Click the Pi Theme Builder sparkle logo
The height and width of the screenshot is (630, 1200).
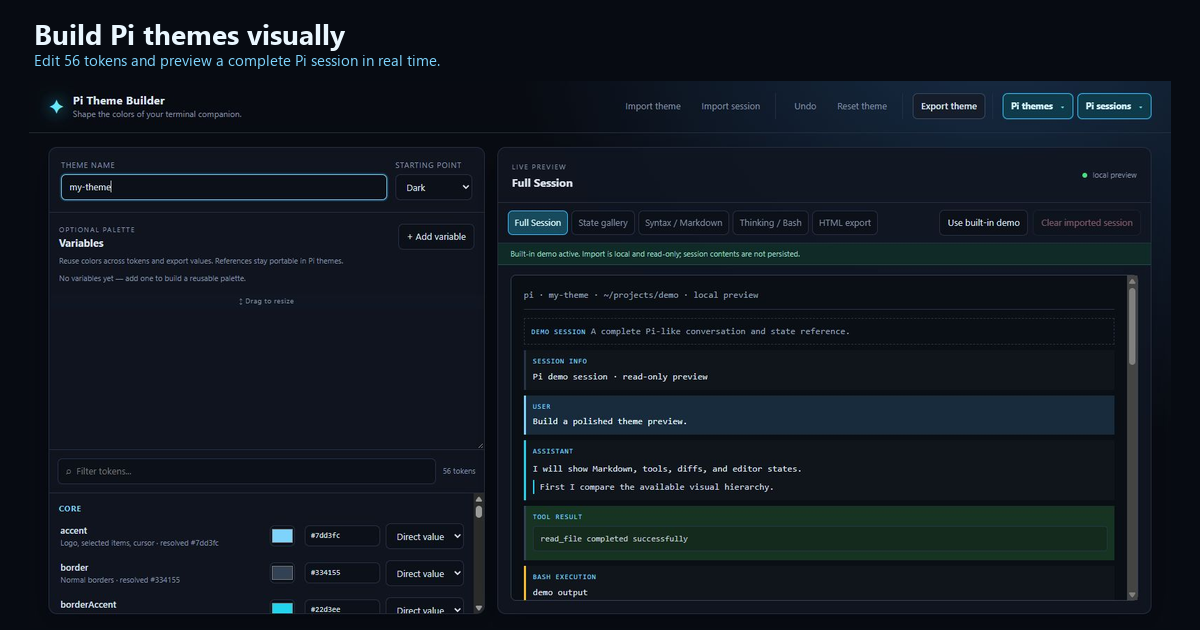coord(56,106)
